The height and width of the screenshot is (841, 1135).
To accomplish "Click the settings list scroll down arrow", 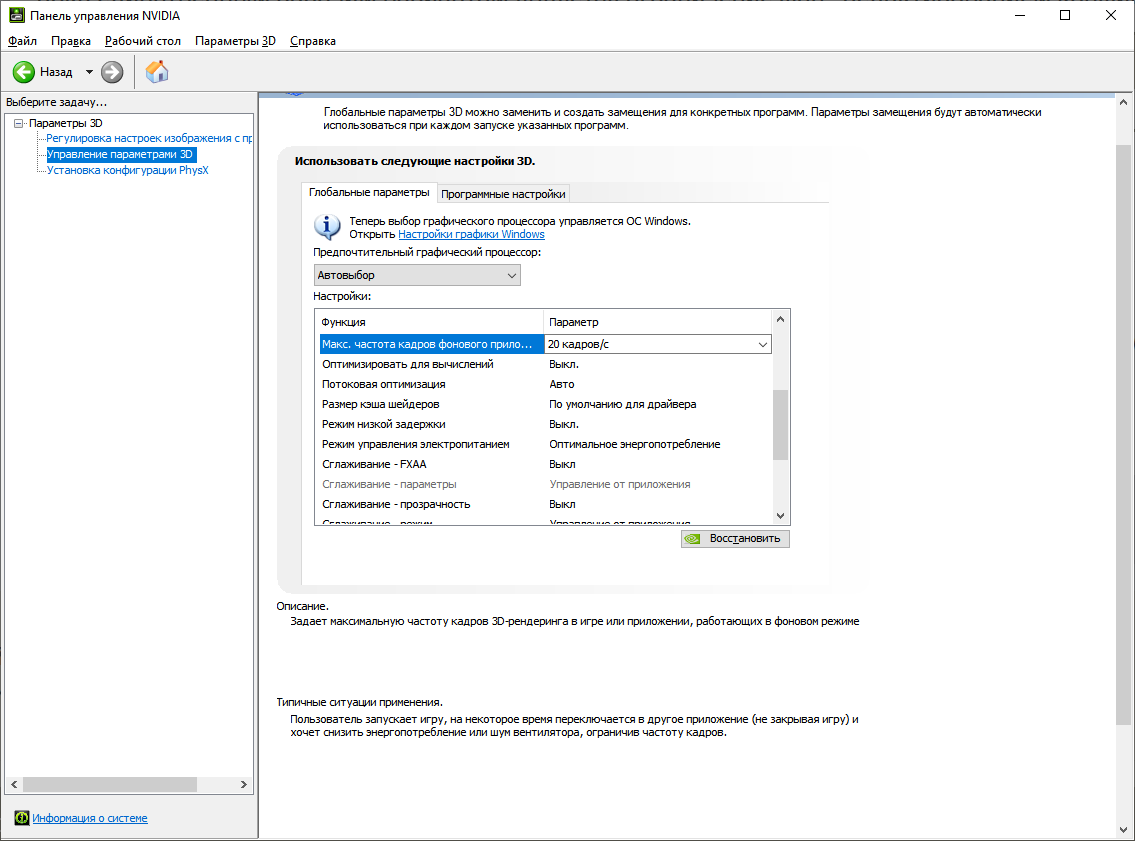I will (x=780, y=516).
